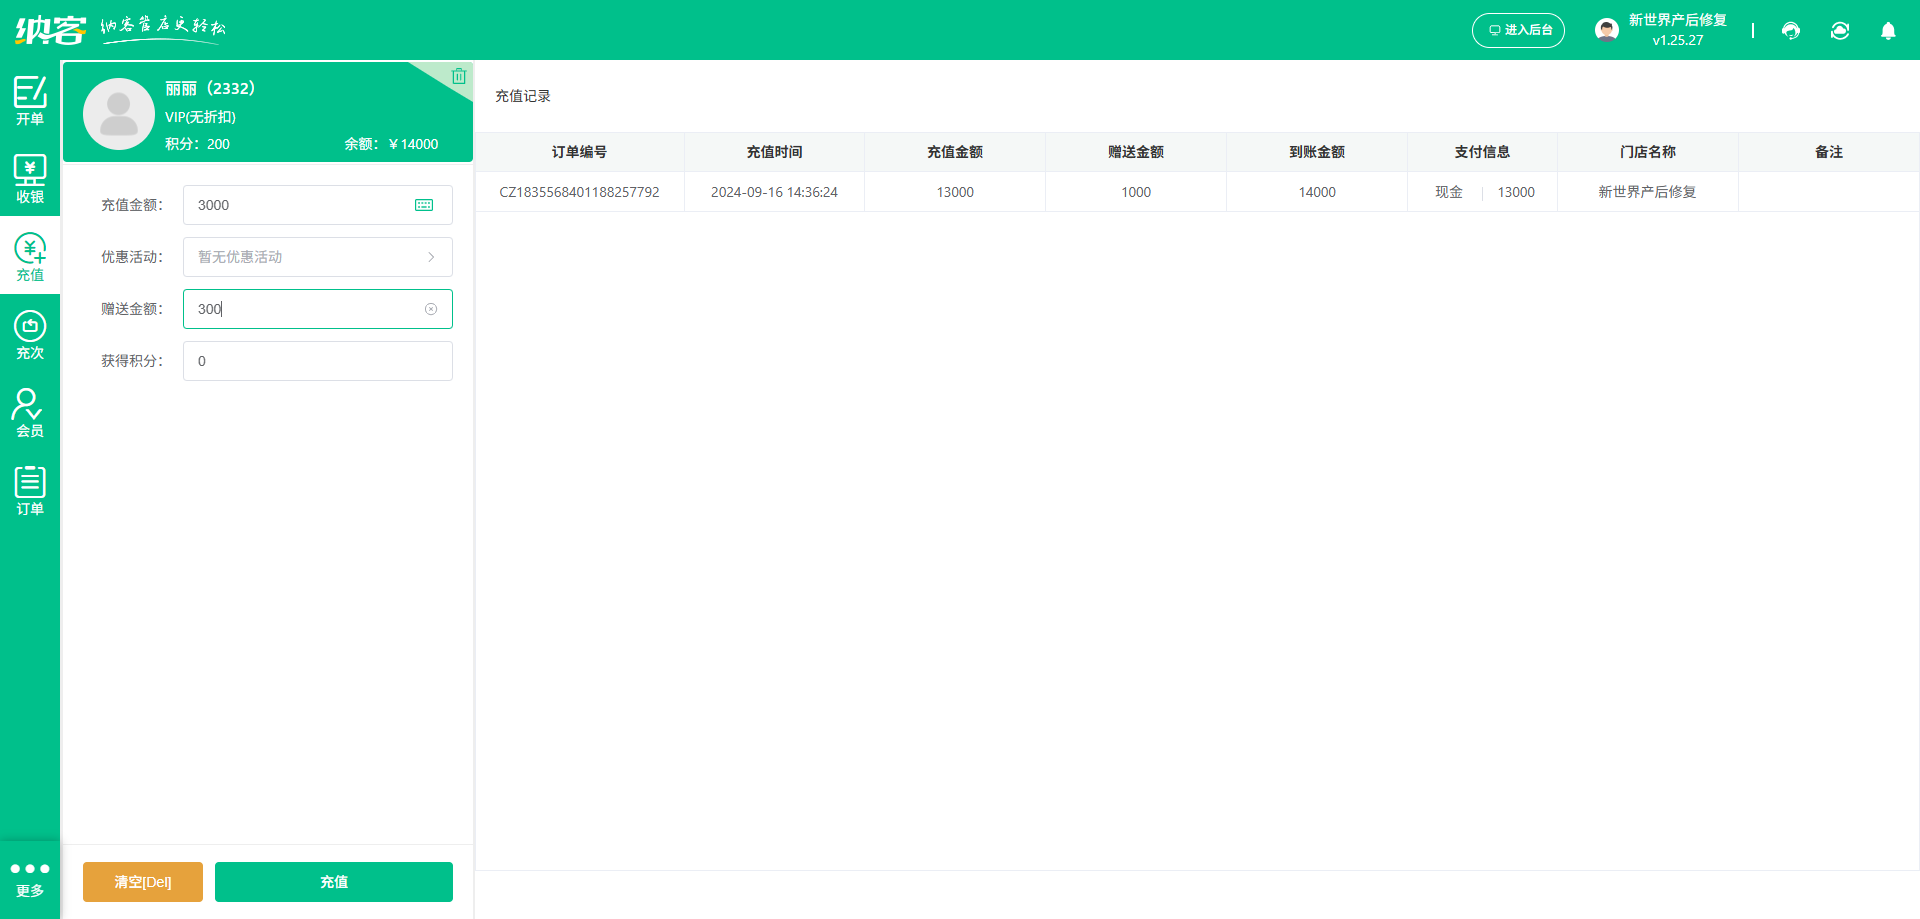The image size is (1920, 919).
Task: Click the 充值记录 heading
Action: click(x=523, y=96)
